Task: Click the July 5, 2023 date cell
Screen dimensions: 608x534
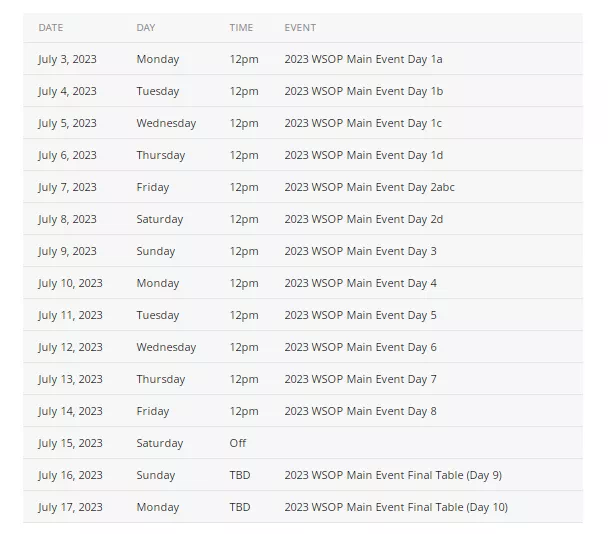Action: pos(67,123)
